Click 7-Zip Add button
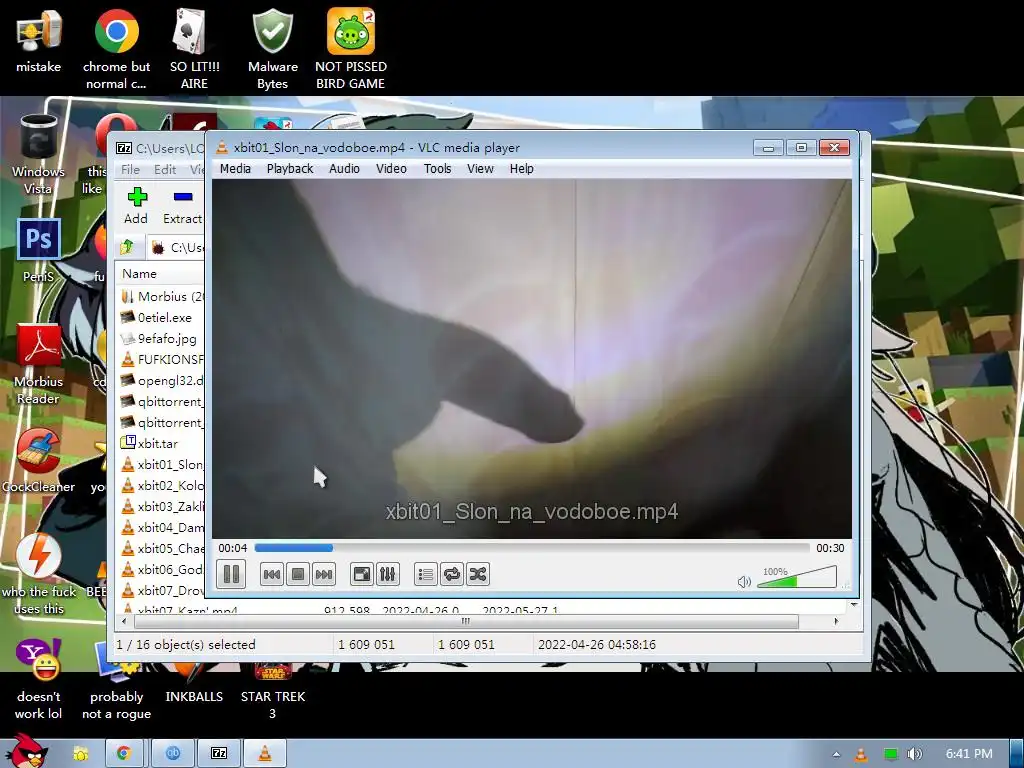The height and width of the screenshot is (768, 1024). coord(136,206)
